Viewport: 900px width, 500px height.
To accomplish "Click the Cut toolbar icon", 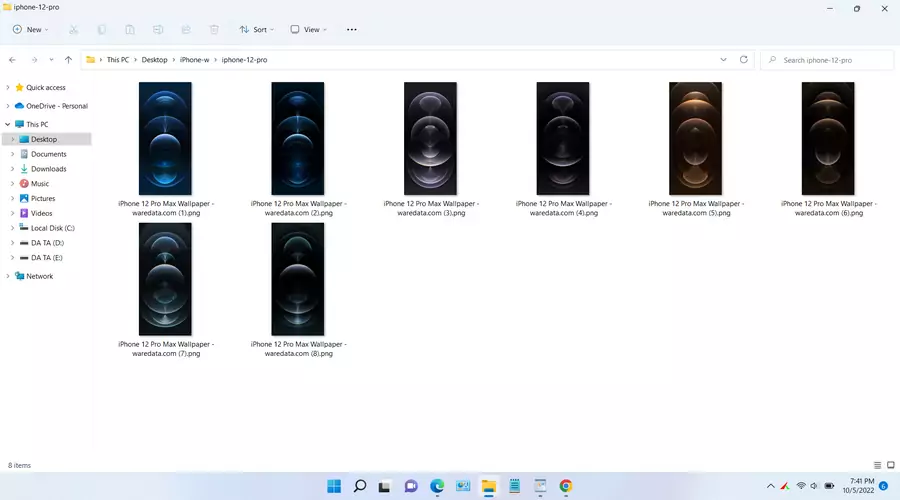I will 73,29.
